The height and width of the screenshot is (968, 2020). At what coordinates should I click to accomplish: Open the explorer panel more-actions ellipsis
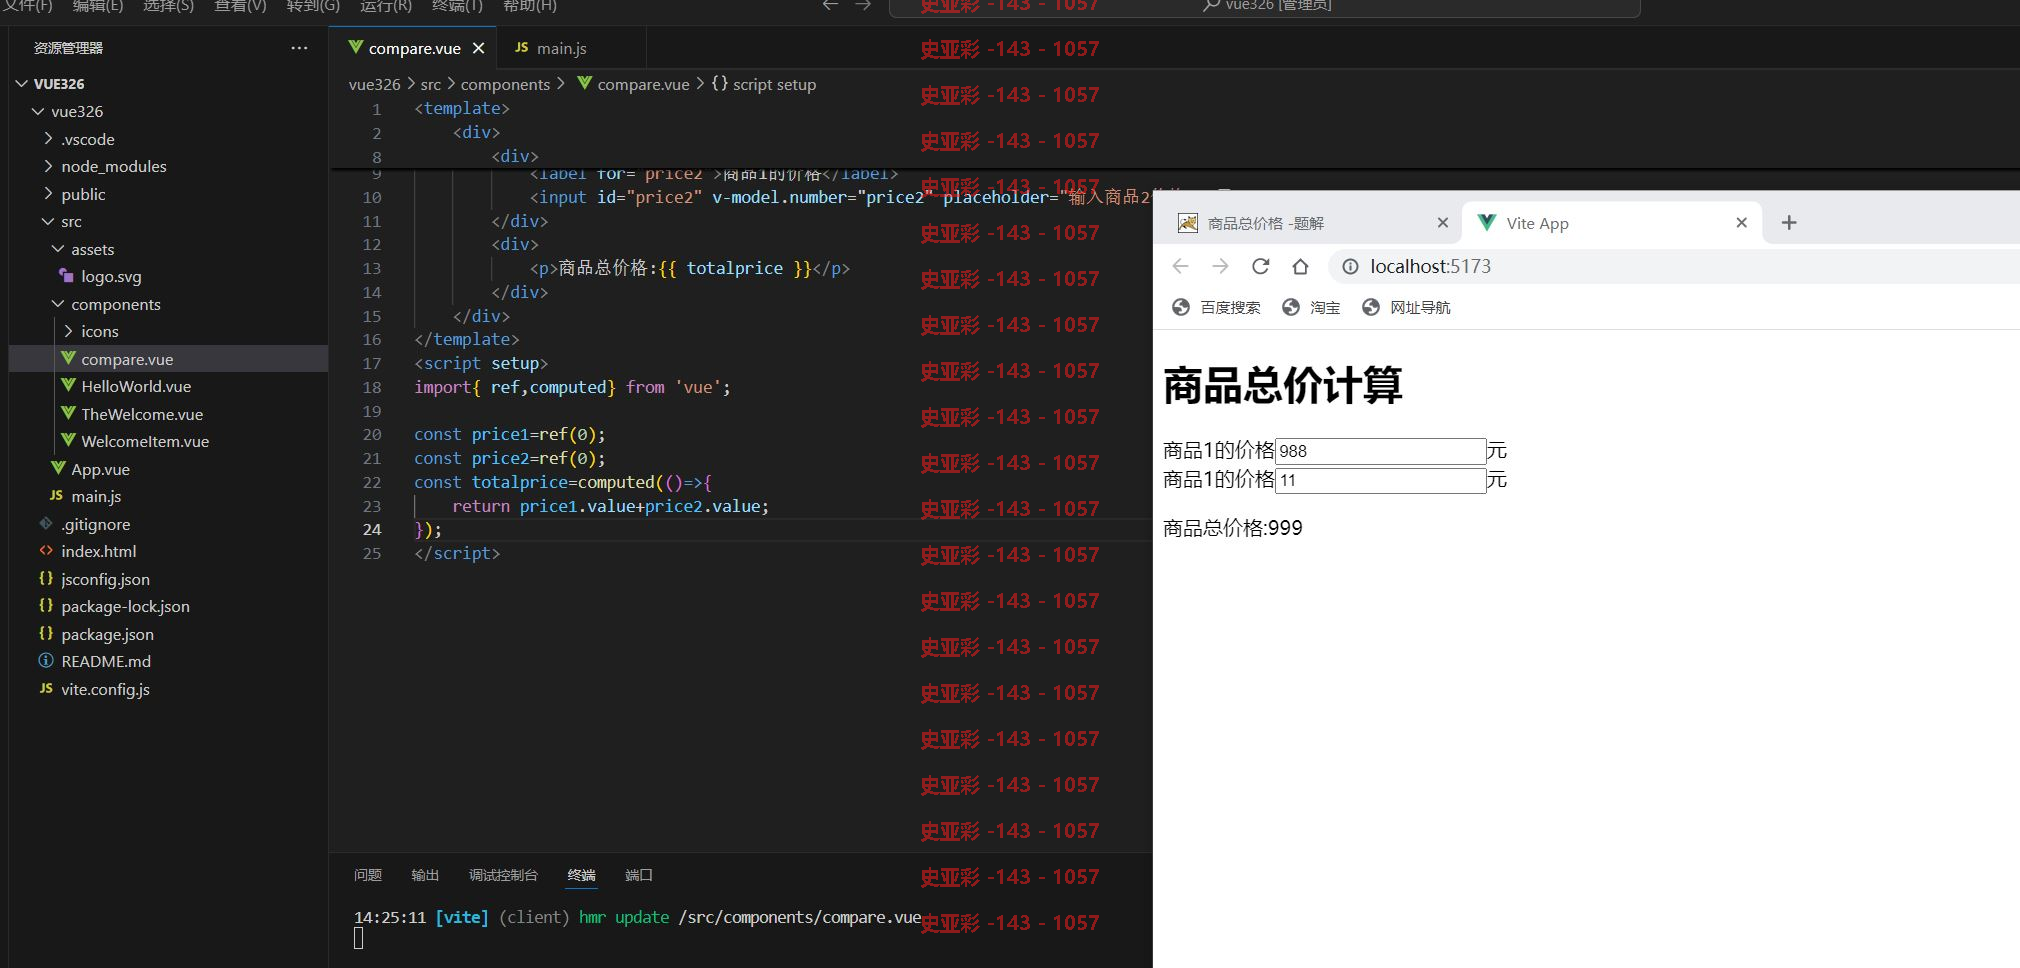point(299,48)
